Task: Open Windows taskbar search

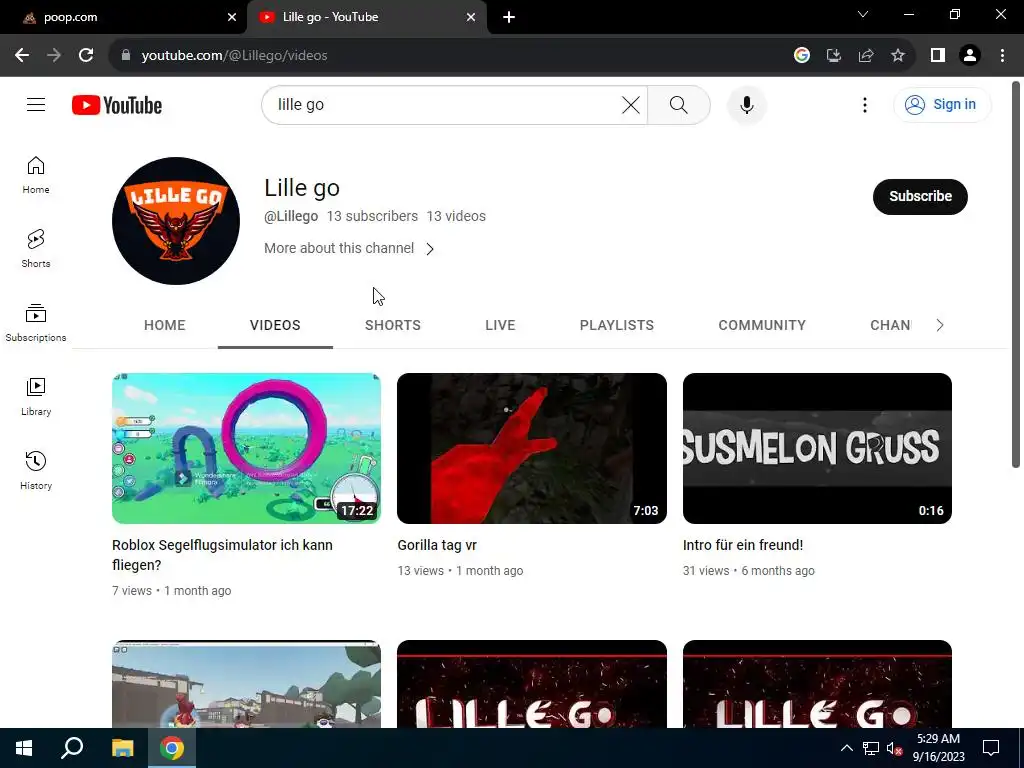Action: click(72, 748)
